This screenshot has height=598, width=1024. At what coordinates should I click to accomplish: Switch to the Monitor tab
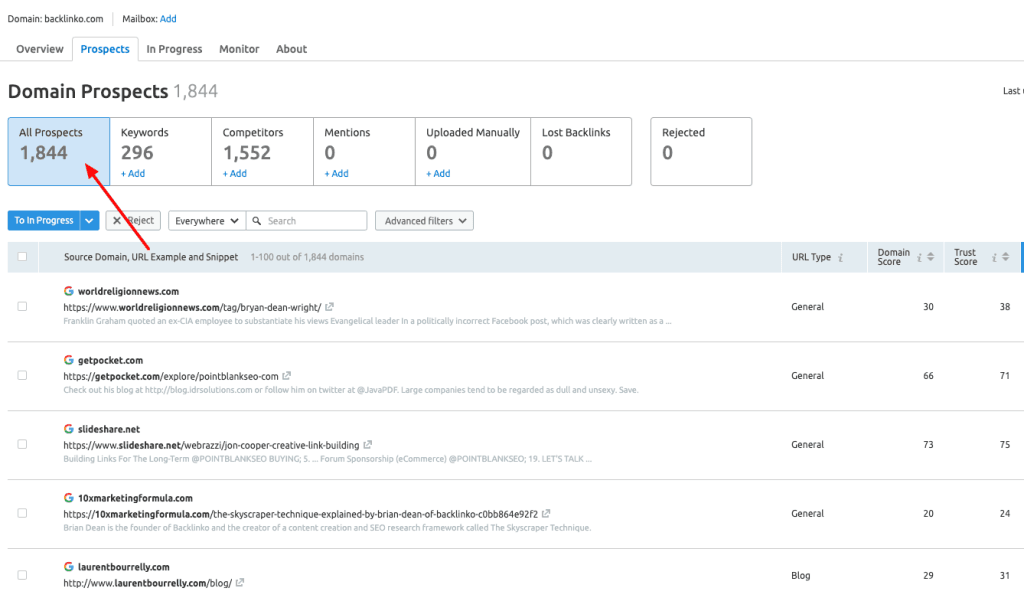239,49
